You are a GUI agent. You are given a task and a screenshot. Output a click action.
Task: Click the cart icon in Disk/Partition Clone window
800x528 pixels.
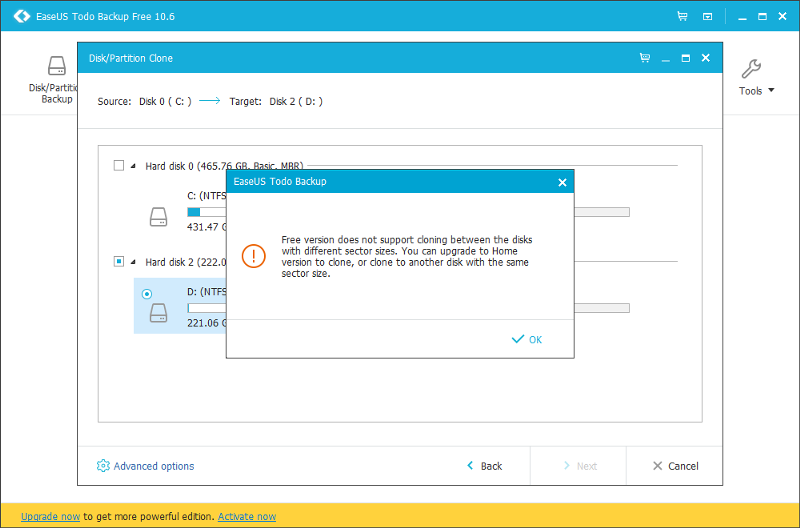tap(645, 58)
